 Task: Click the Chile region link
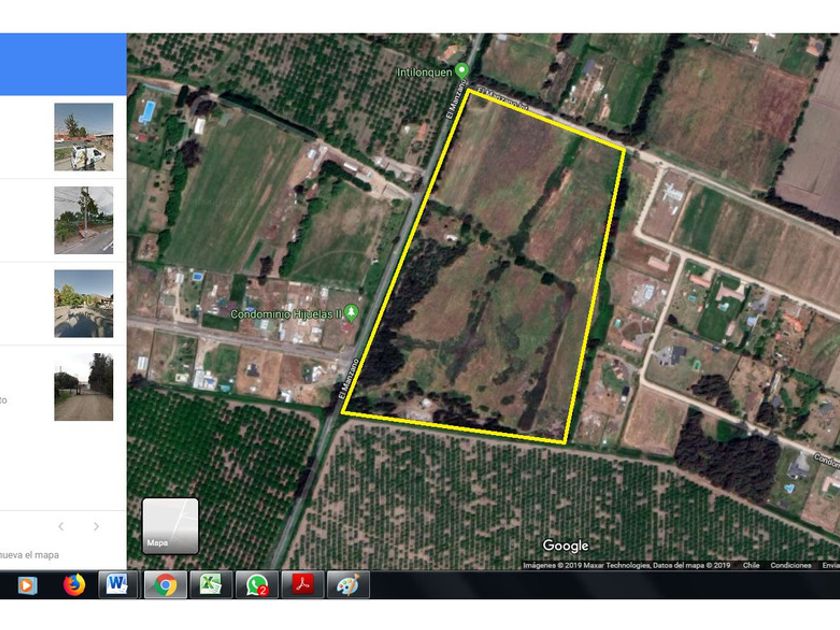751,565
